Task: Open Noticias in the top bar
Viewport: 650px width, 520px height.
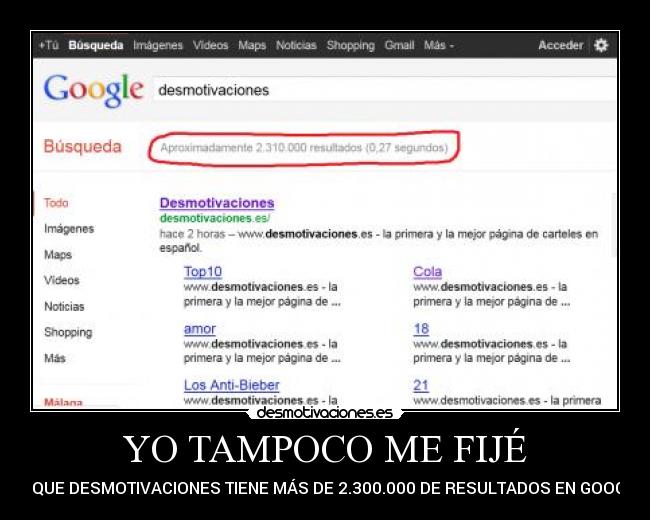Action: pyautogui.click(x=296, y=45)
